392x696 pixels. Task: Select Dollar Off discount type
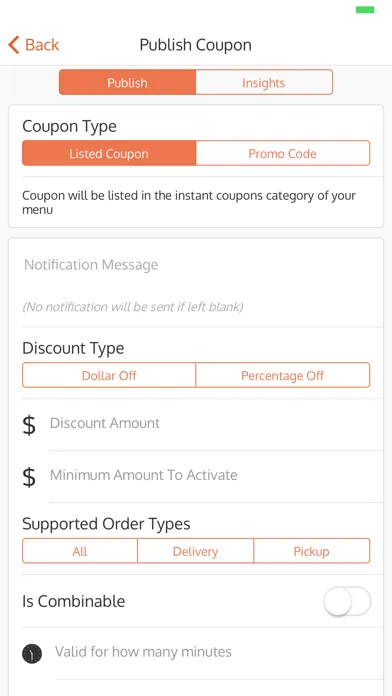click(109, 375)
